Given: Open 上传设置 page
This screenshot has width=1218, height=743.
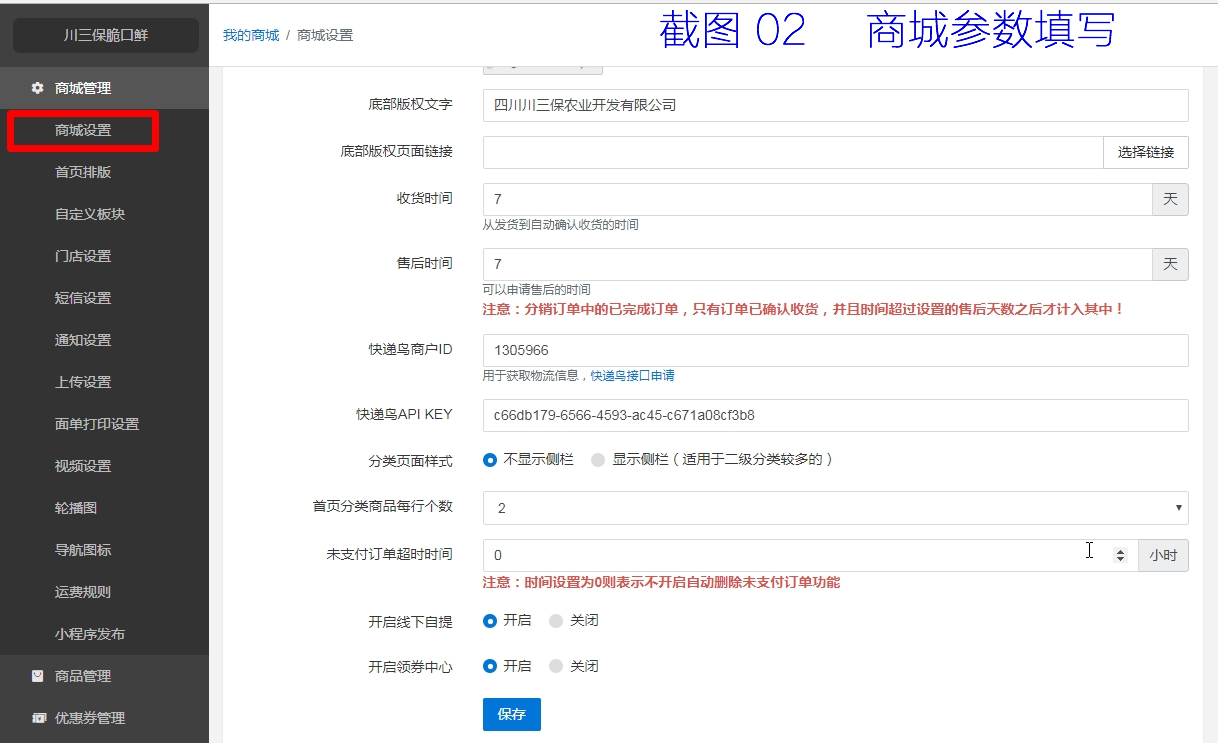Looking at the screenshot, I should (83, 382).
